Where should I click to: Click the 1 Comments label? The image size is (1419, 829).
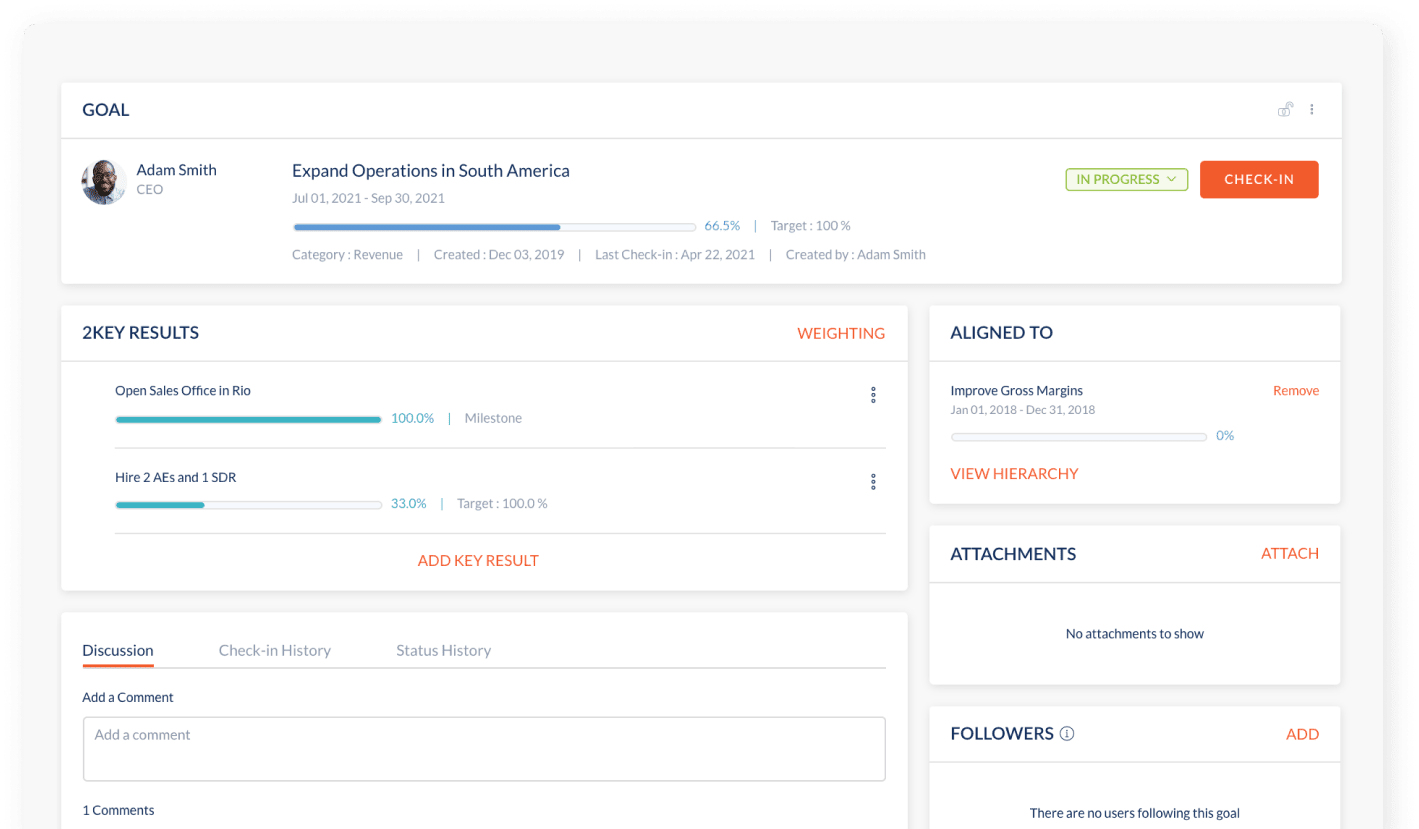118,810
